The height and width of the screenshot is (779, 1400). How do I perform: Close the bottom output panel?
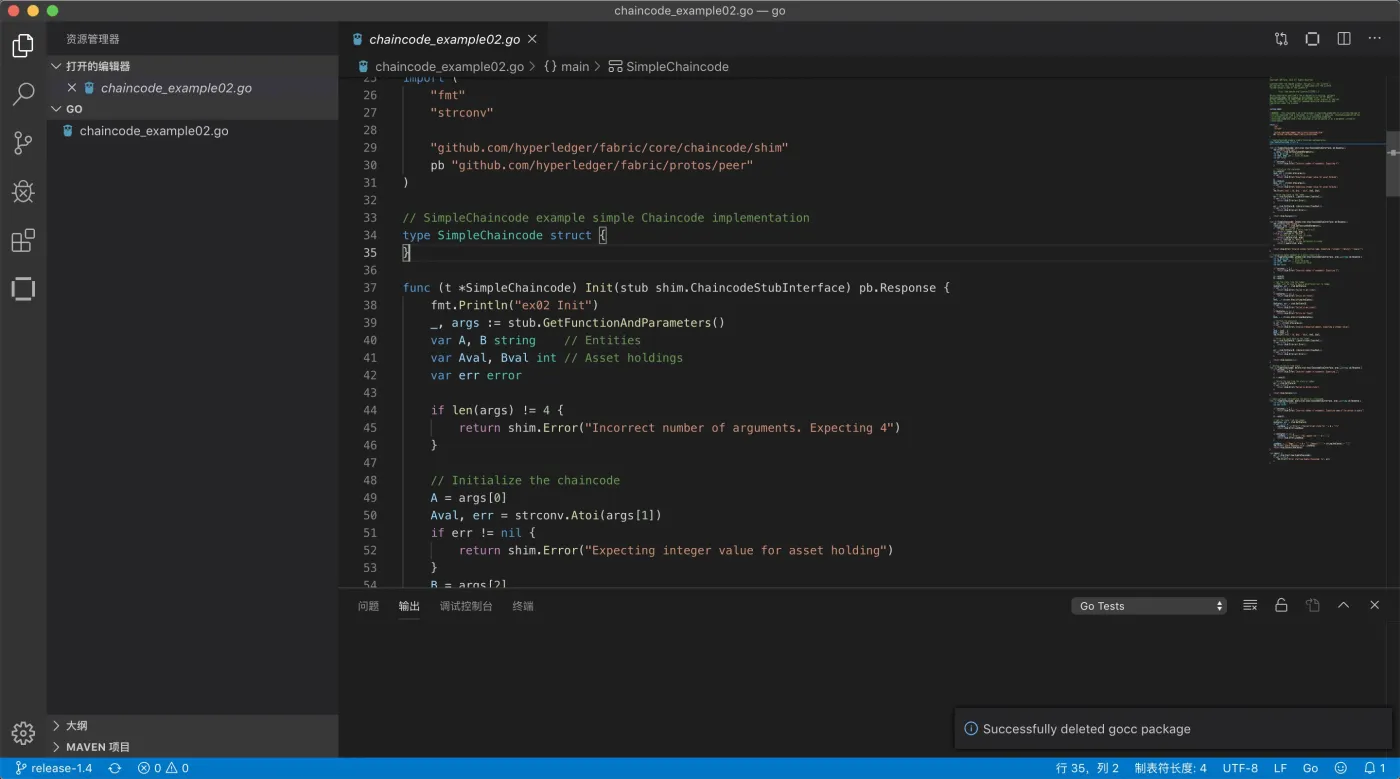click(x=1375, y=605)
